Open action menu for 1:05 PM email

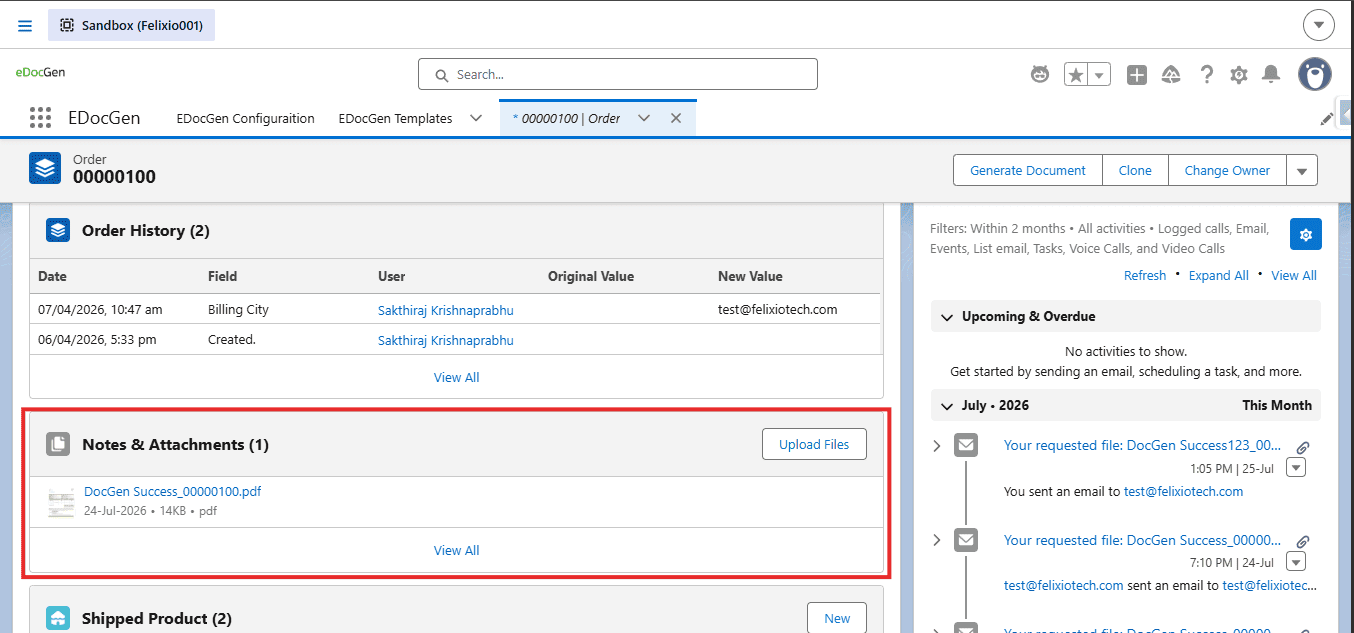tap(1296, 468)
